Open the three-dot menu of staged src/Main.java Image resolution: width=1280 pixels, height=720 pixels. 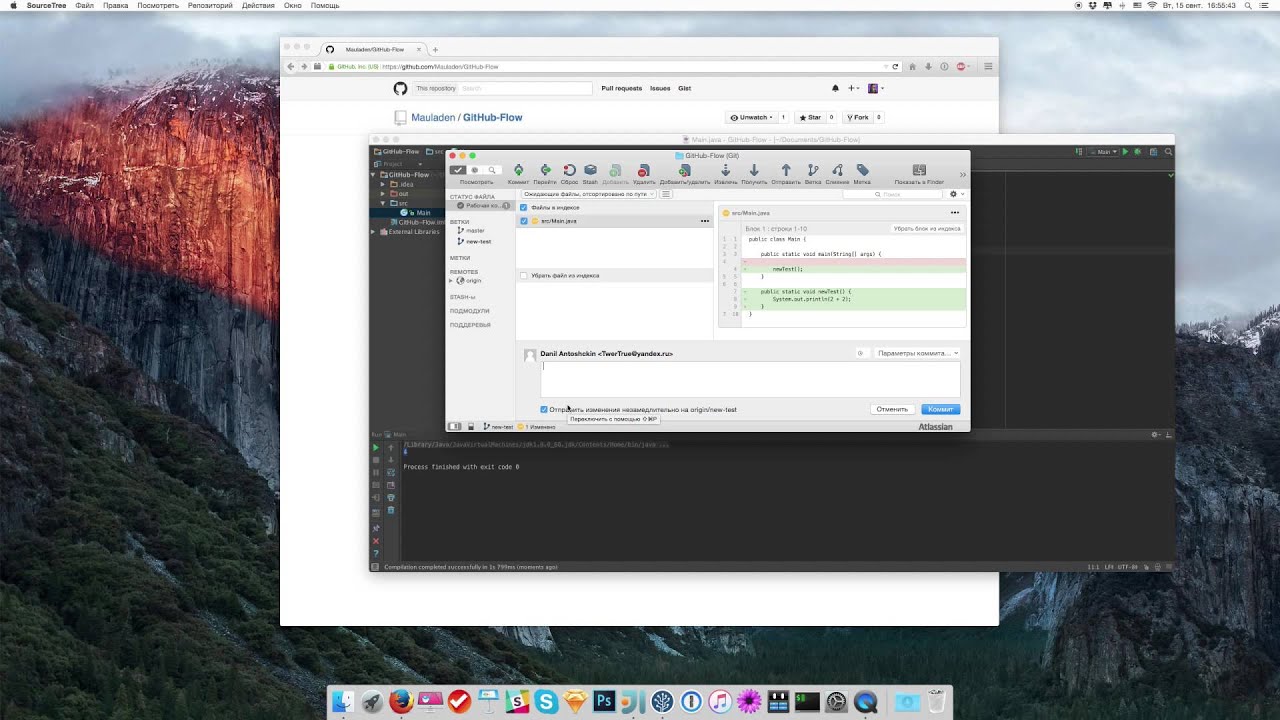pos(705,221)
